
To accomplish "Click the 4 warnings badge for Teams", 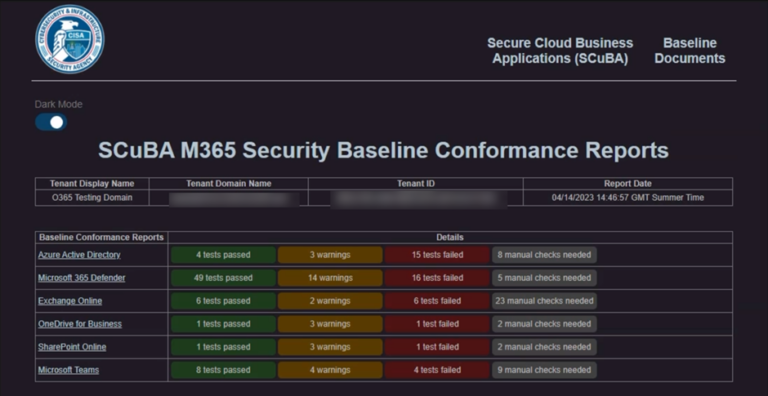I will (330, 370).
